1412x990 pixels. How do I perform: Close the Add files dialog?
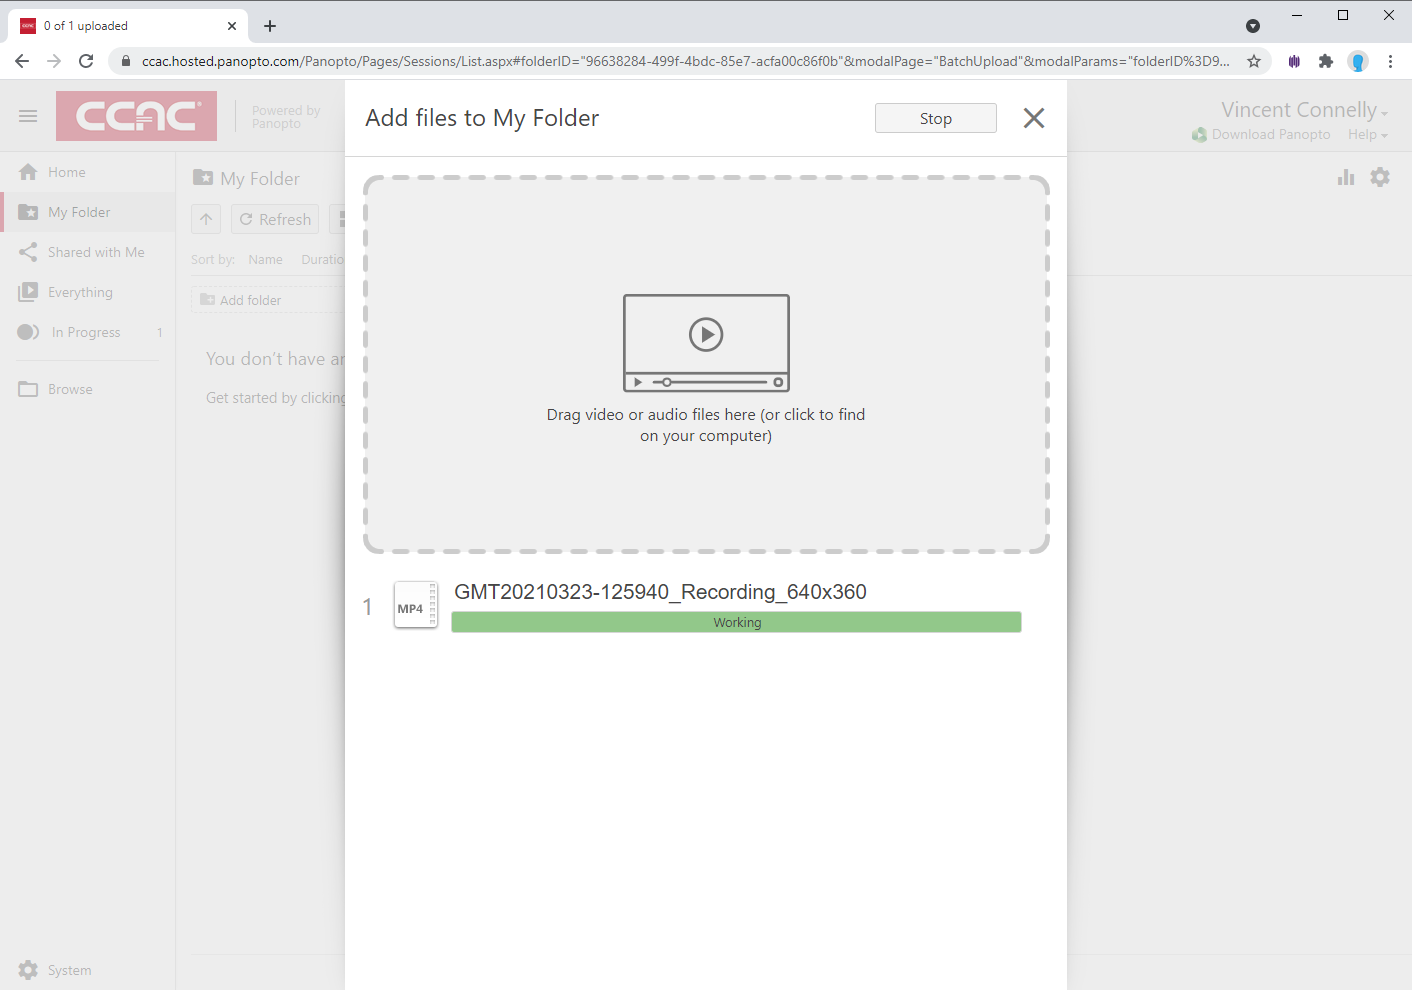coord(1034,118)
